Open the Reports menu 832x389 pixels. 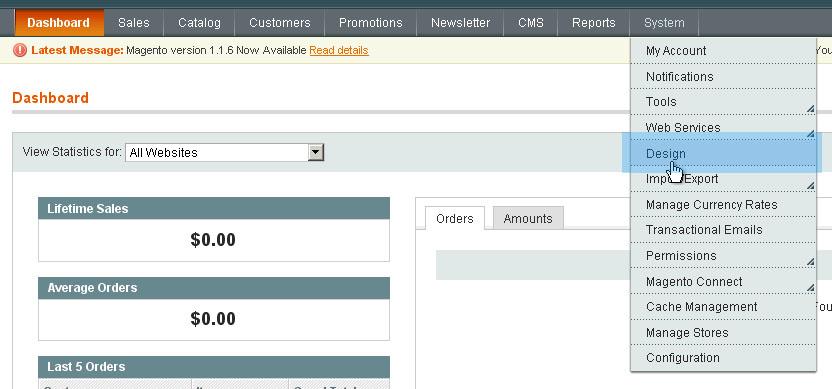593,23
